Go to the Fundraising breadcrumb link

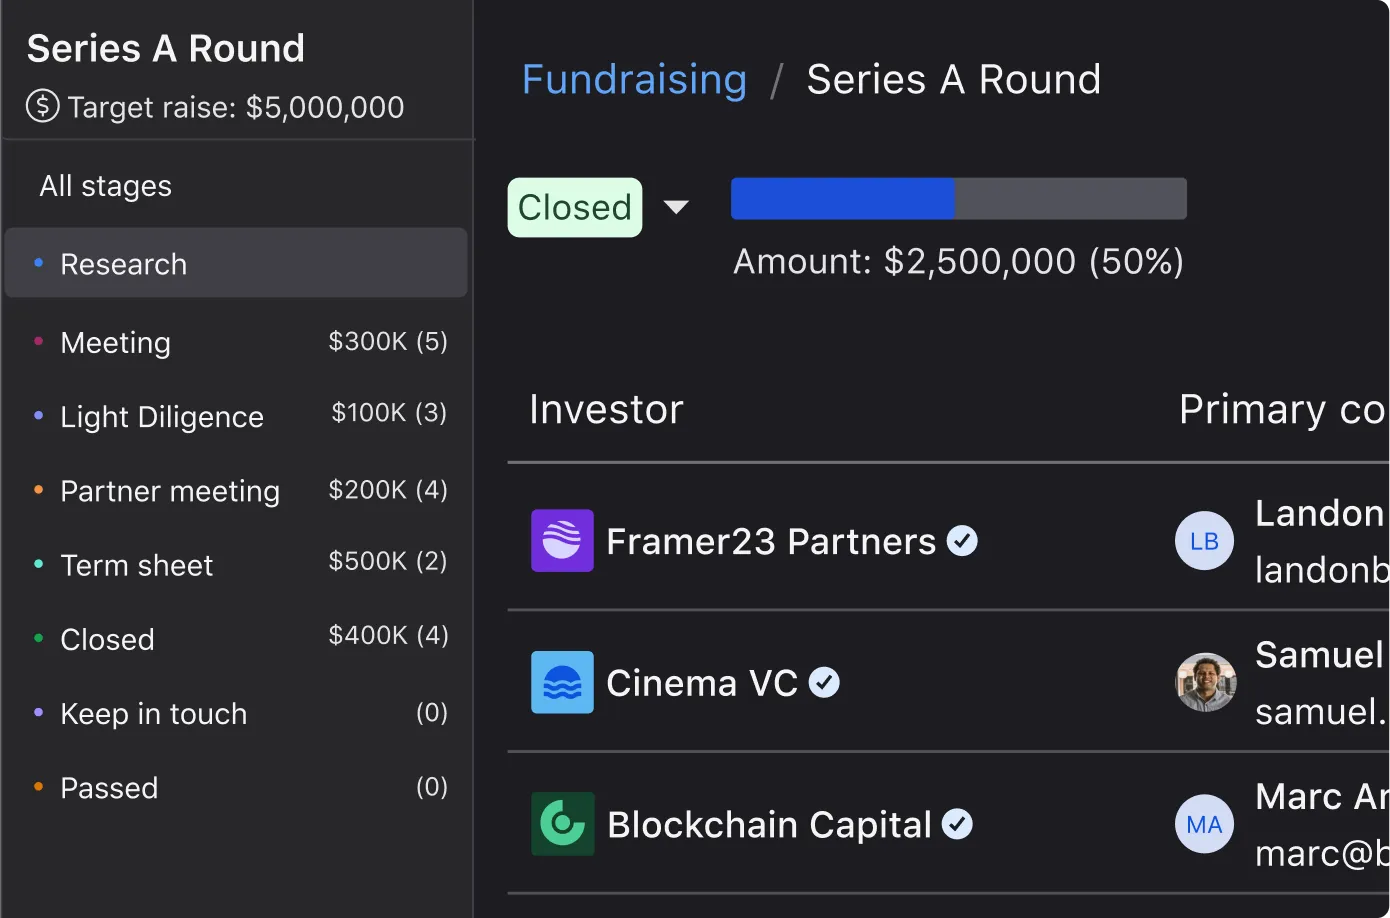(634, 79)
